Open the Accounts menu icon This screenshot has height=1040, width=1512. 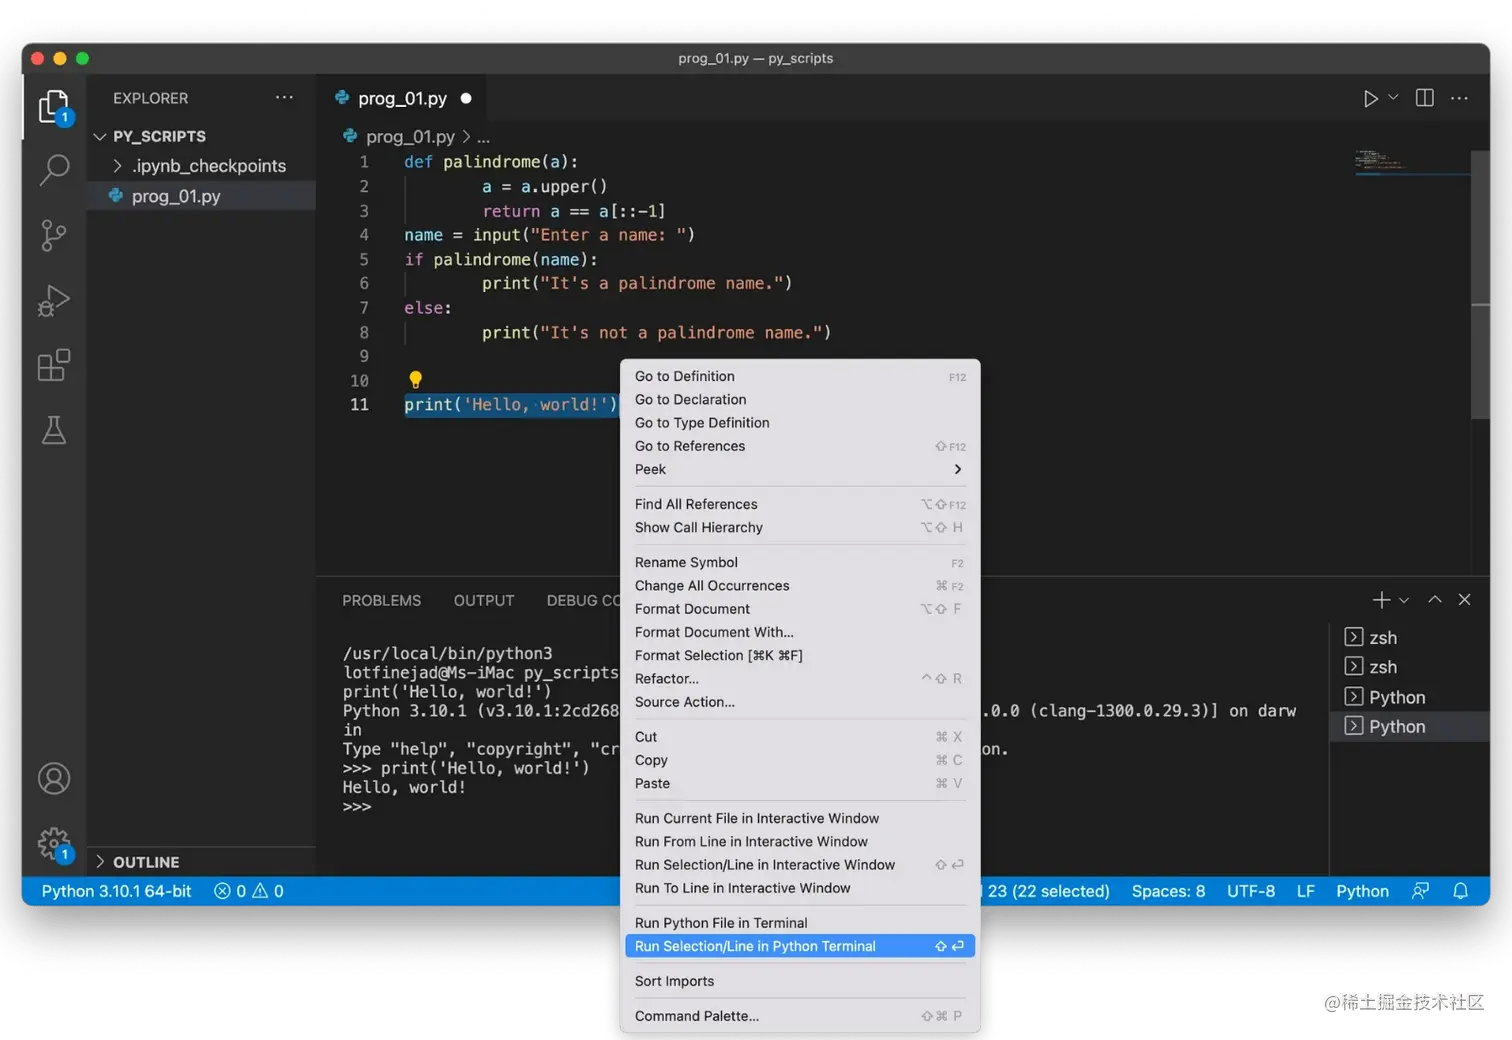point(54,778)
